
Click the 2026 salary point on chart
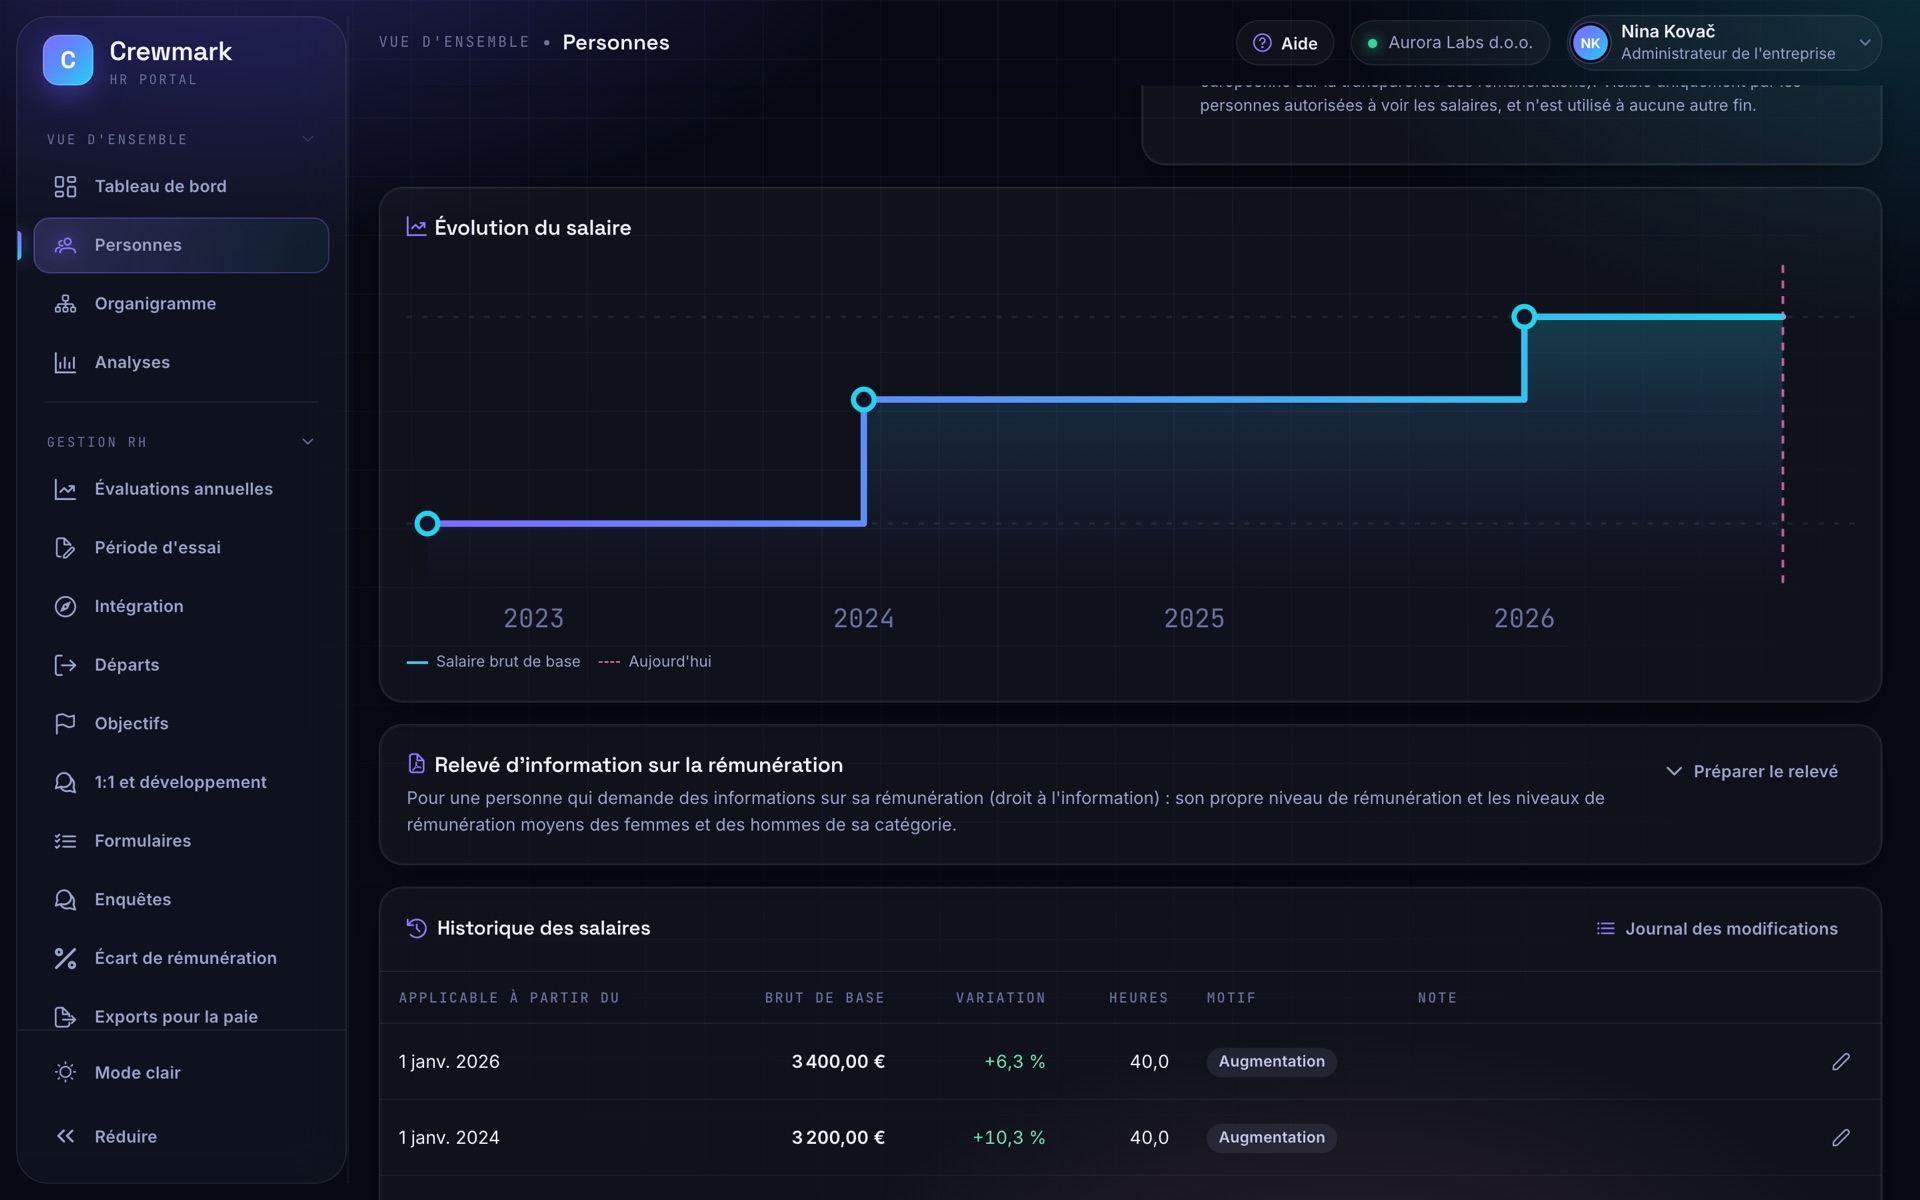pos(1524,317)
